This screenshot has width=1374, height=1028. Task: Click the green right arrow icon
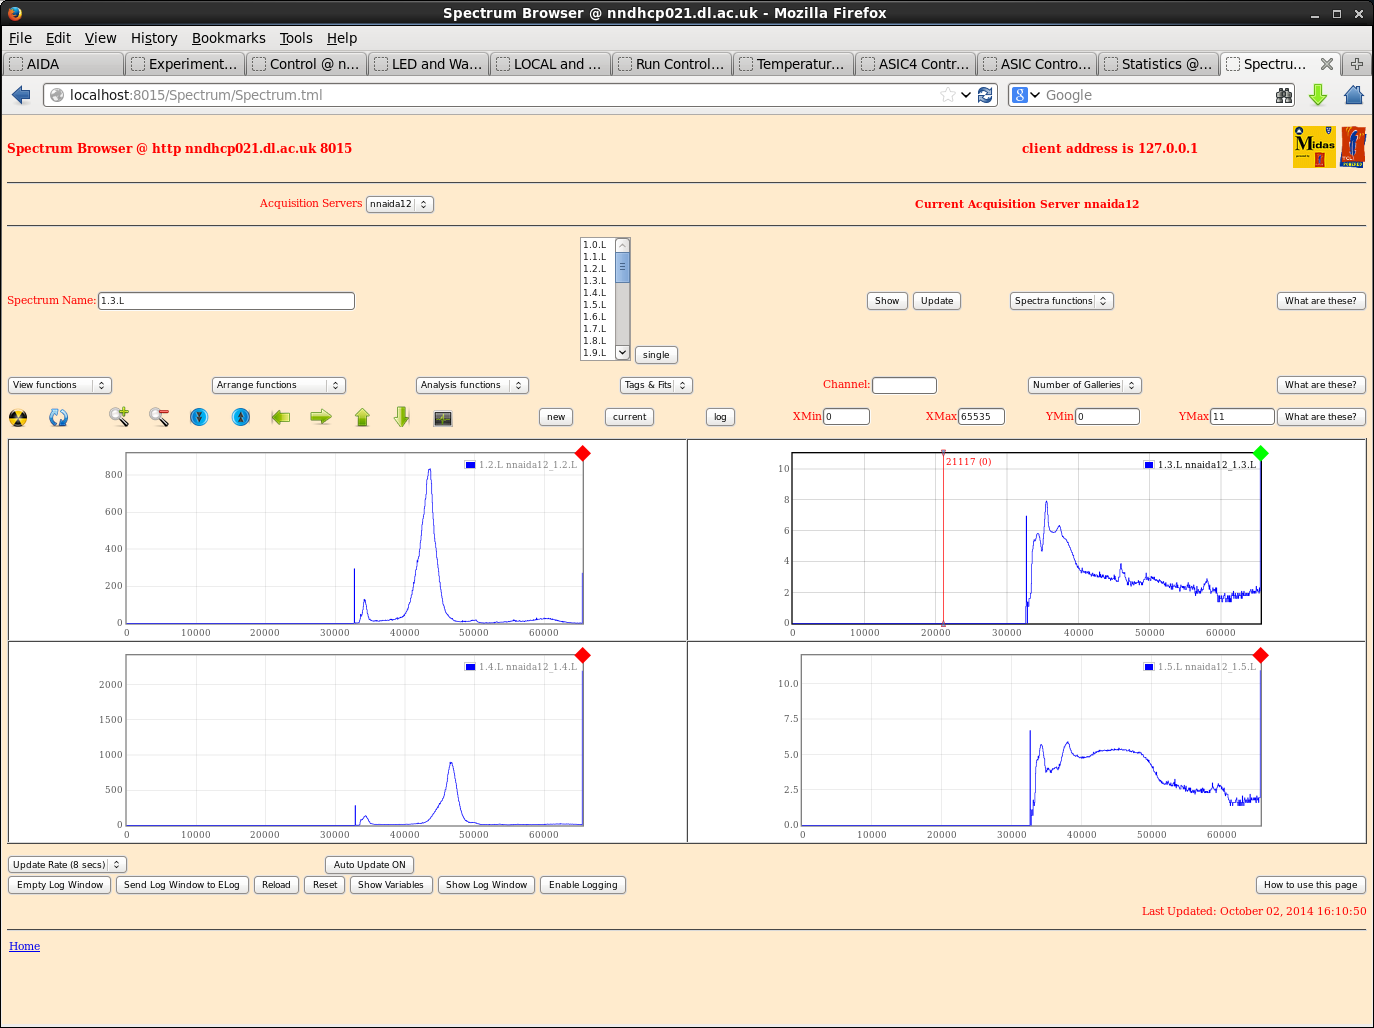321,417
